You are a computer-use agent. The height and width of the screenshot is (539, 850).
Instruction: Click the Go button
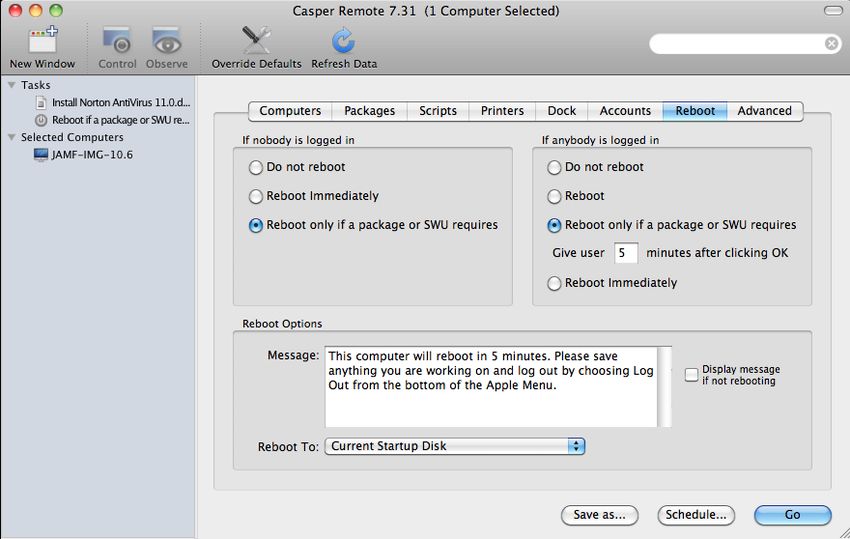[793, 515]
